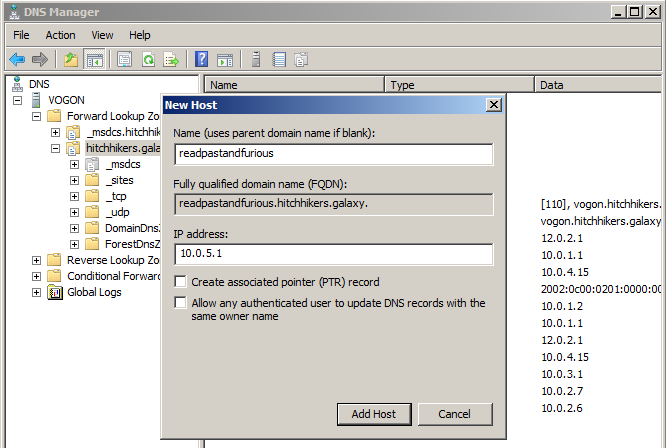Expand the Reverse Lookup Zones node
666x448 pixels.
point(38,260)
